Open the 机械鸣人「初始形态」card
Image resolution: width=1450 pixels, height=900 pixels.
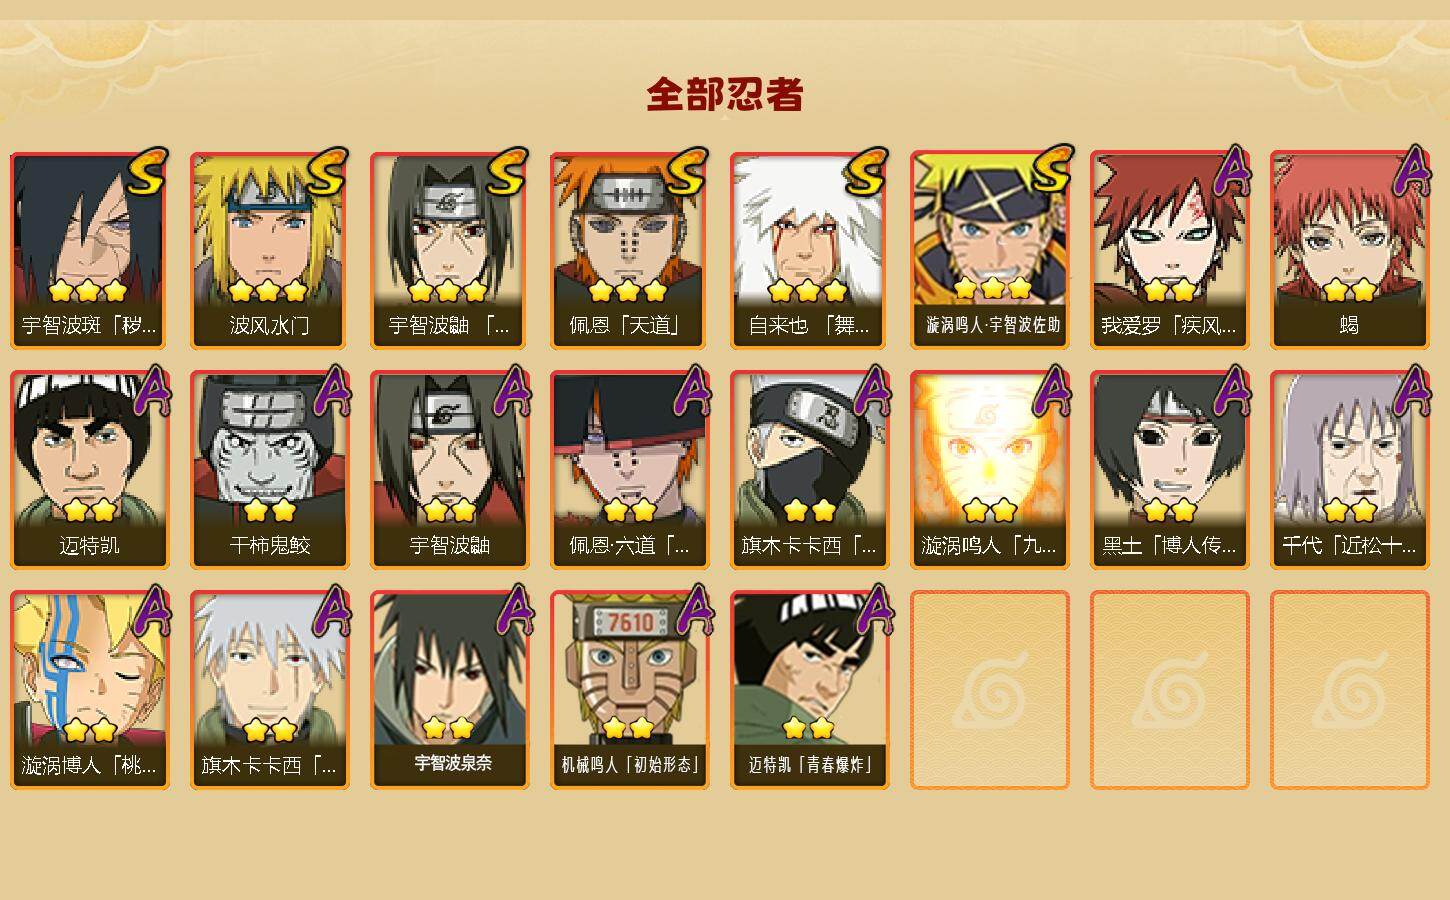[x=630, y=690]
